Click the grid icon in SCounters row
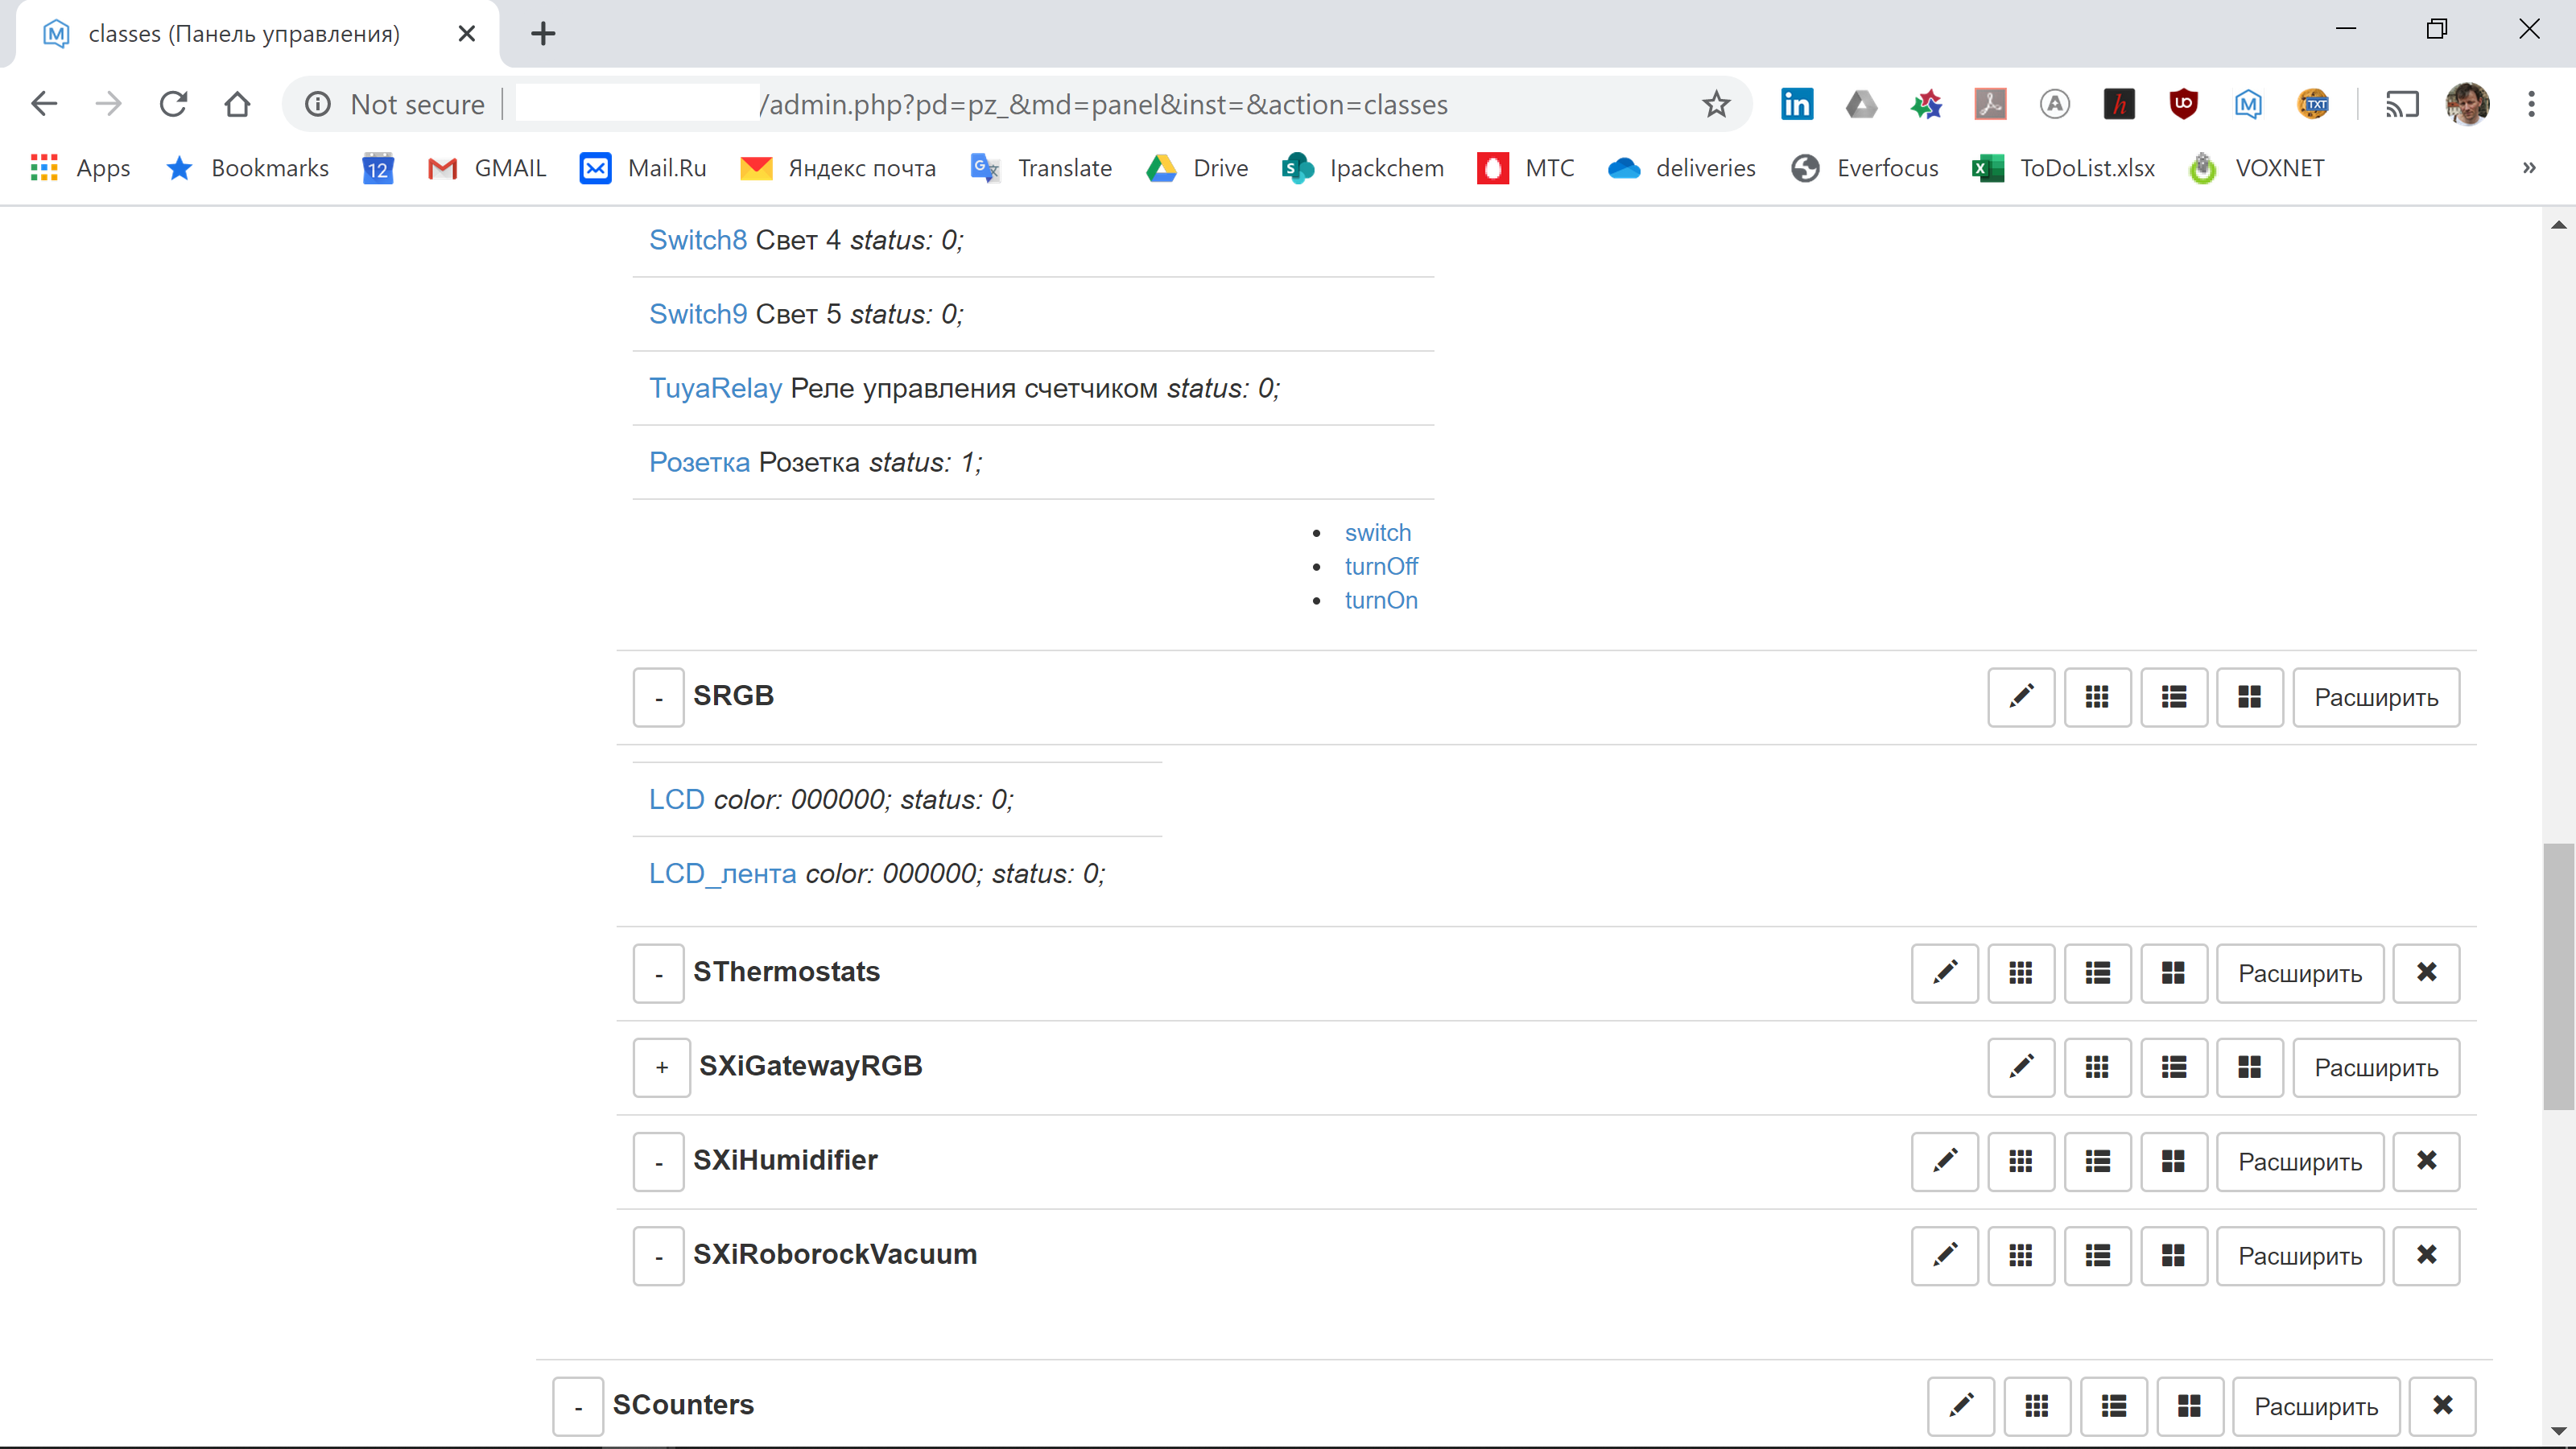Viewport: 2576px width, 1449px height. 2037,1405
